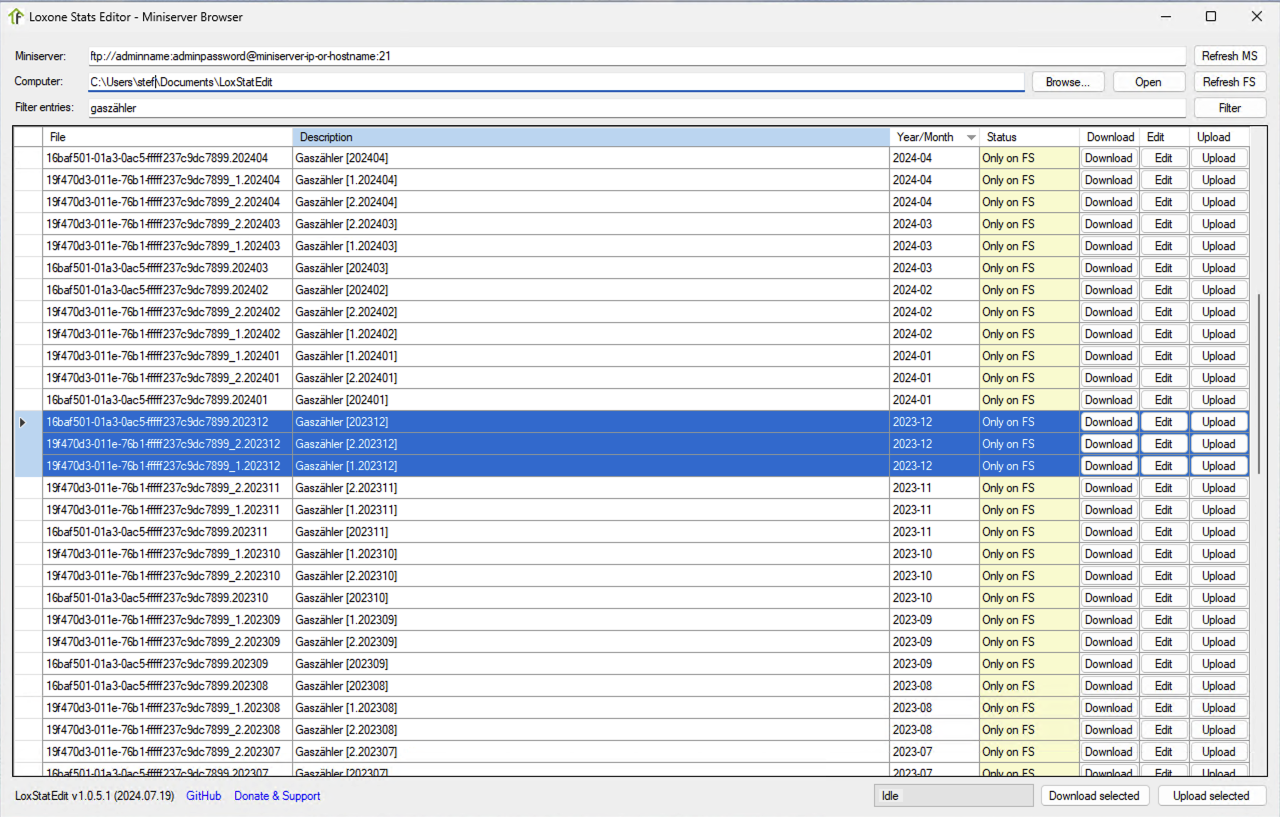1280x817 pixels.
Task: Click the Download selected button
Action: [x=1094, y=796]
